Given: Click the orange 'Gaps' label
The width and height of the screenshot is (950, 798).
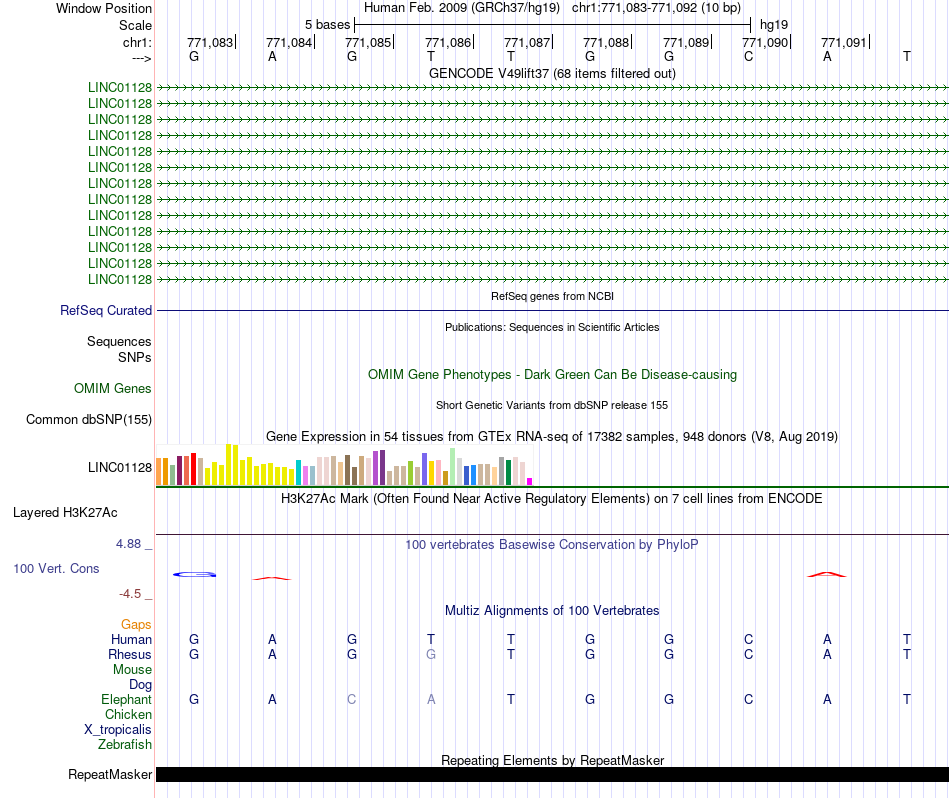Looking at the screenshot, I should click(x=136, y=625).
